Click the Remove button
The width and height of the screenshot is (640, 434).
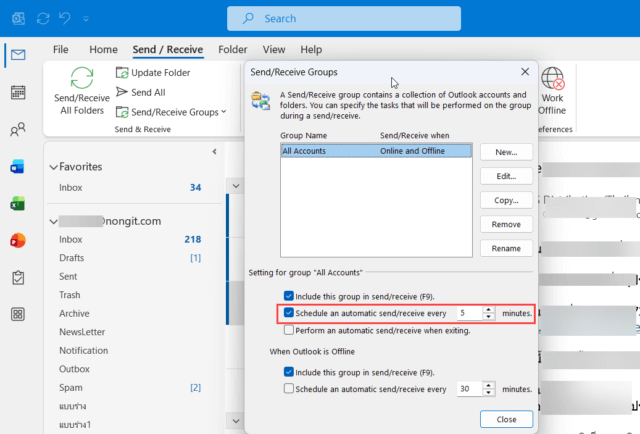(506, 224)
